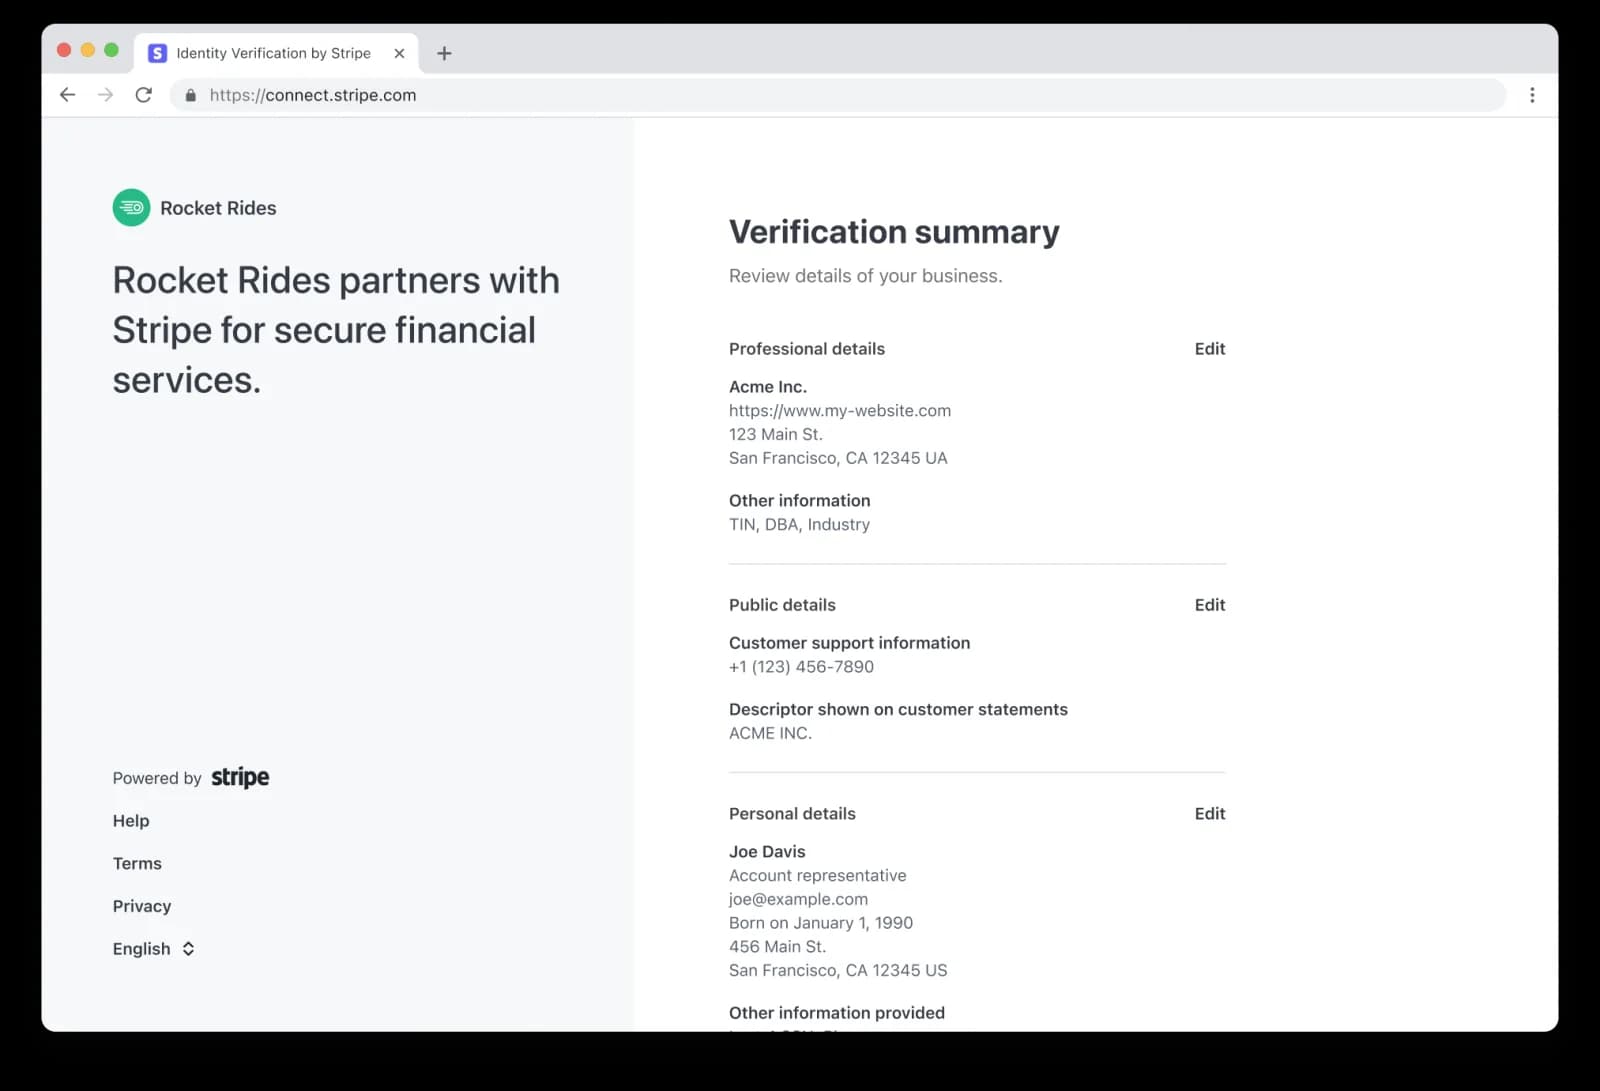Edit the Professional details section

(1209, 349)
